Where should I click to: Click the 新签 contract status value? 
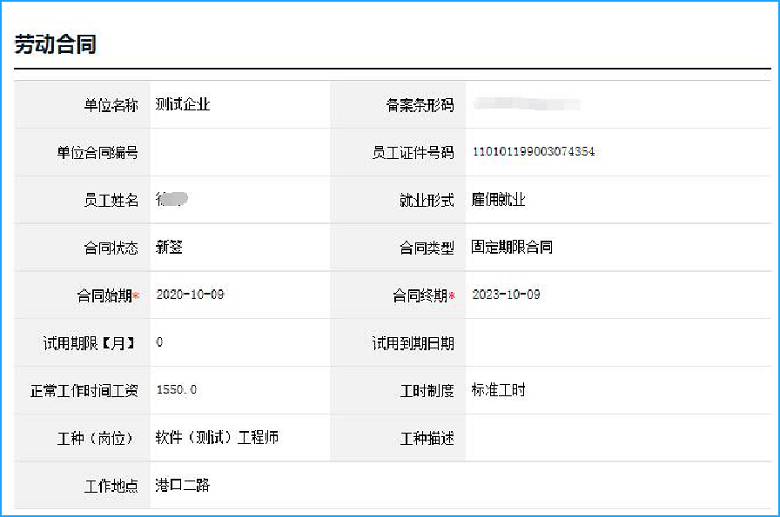click(169, 247)
